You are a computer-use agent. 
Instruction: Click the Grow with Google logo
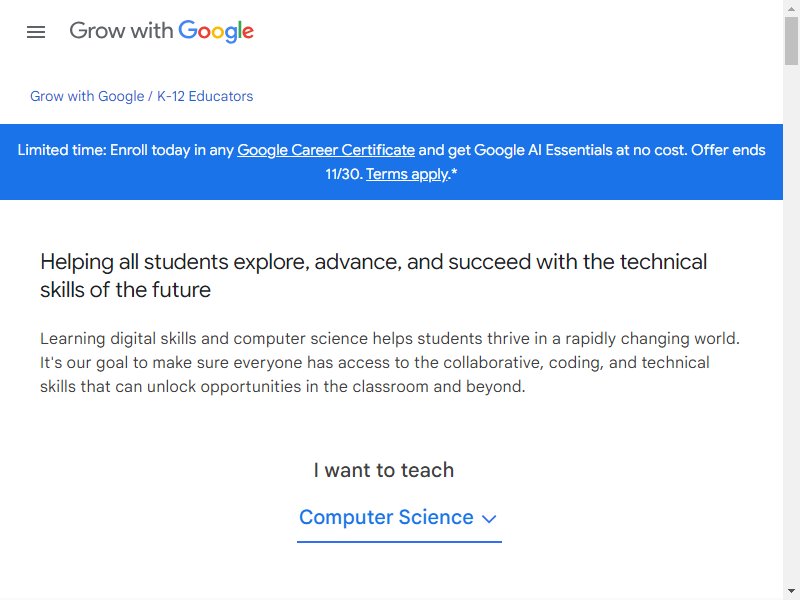pyautogui.click(x=161, y=31)
